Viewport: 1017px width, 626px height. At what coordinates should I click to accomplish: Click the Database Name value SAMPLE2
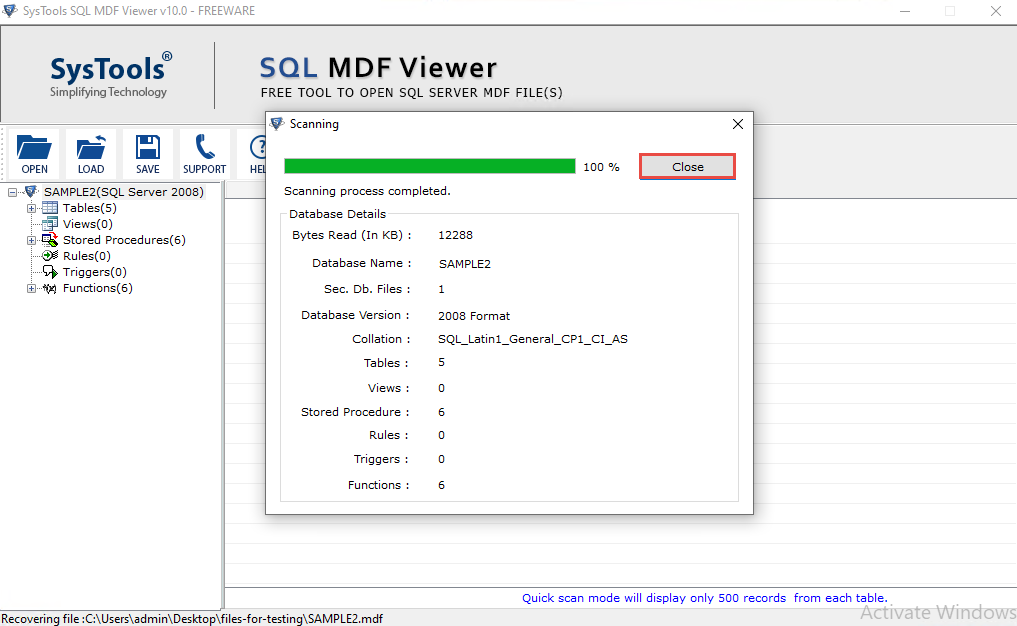point(464,264)
